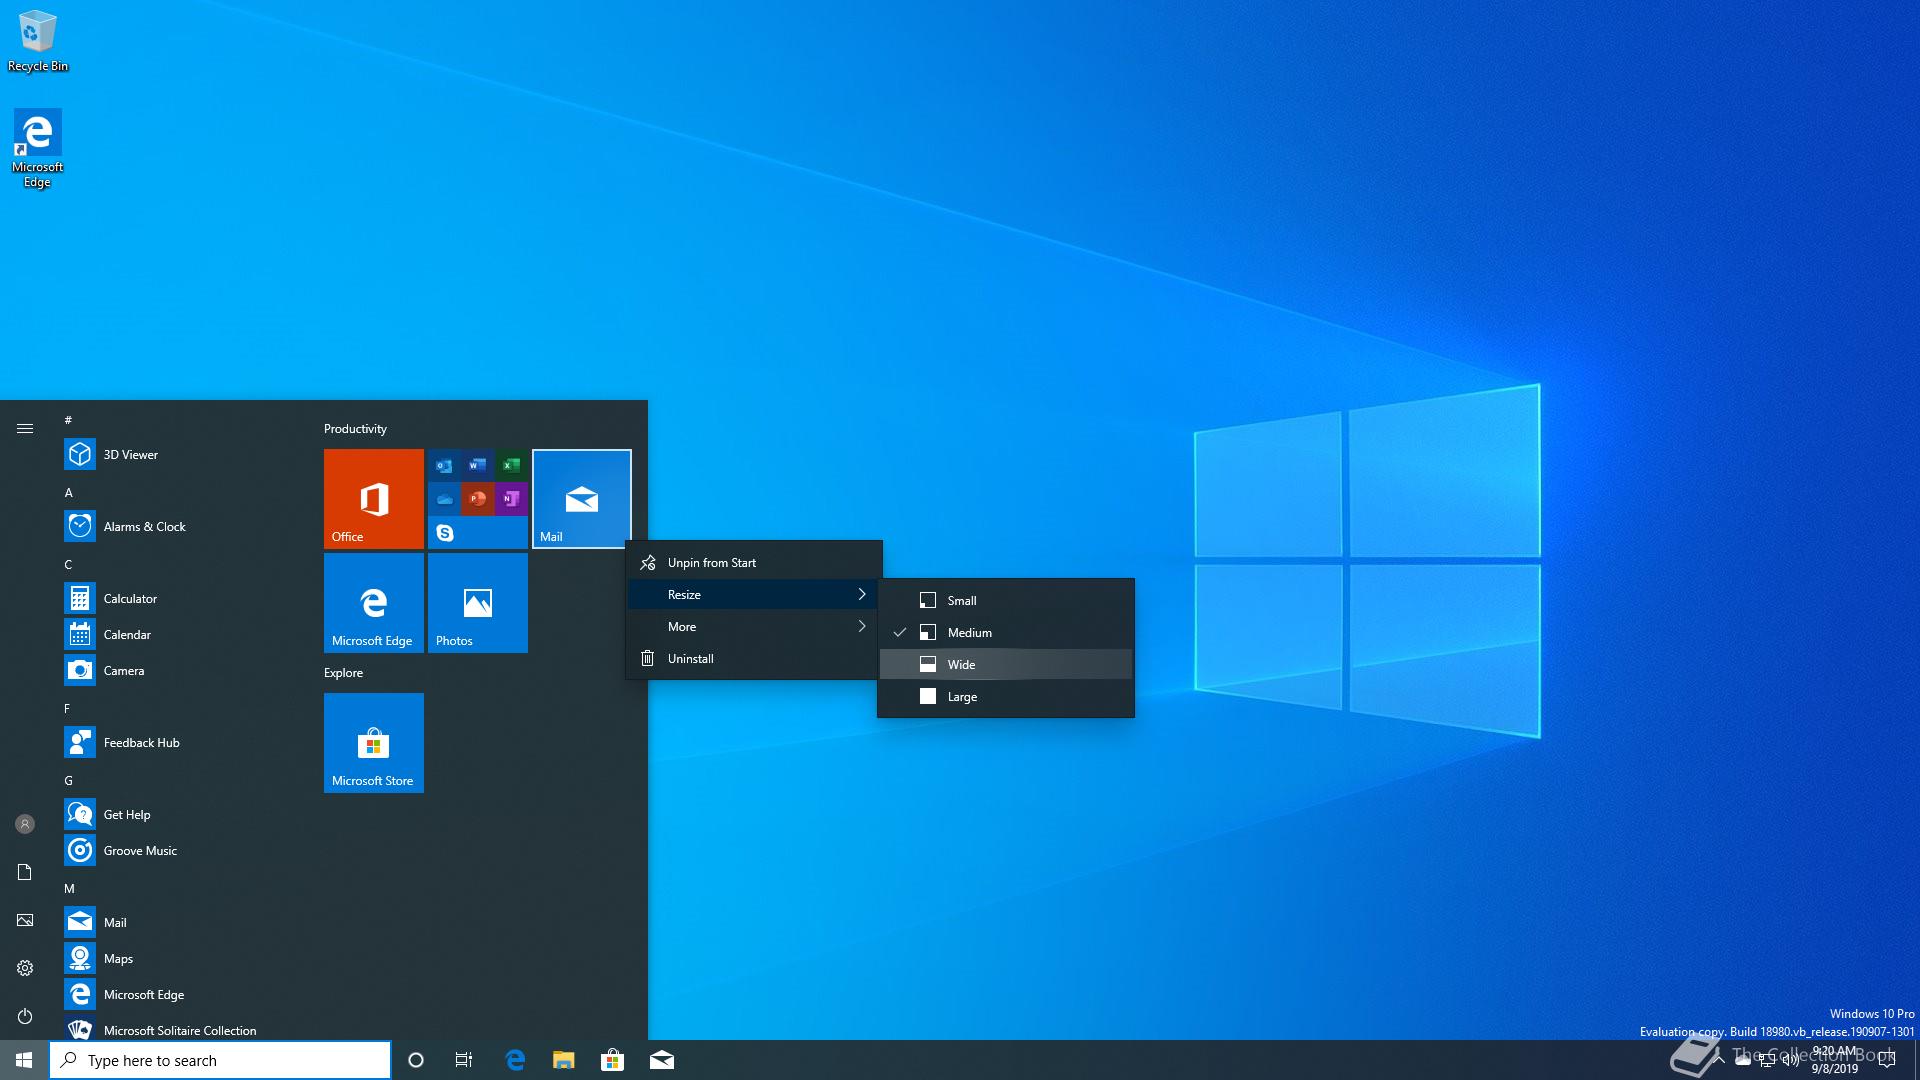Image resolution: width=1920 pixels, height=1080 pixels.
Task: Select Medium tile size
Action: (1006, 632)
